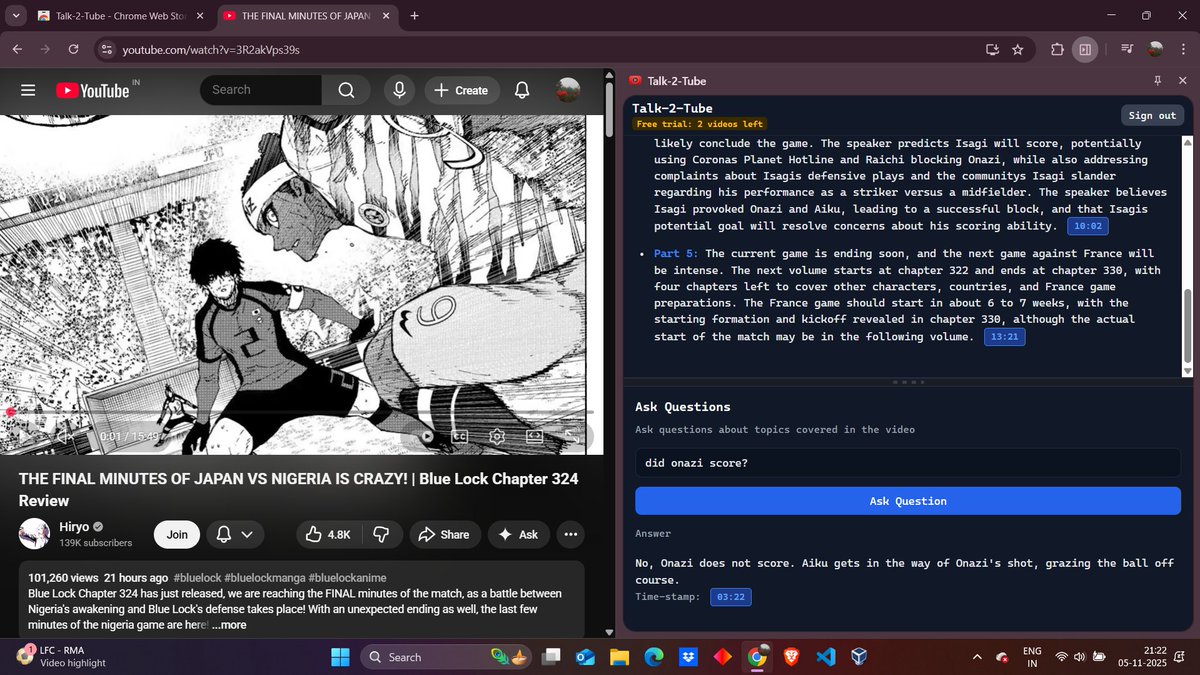
Task: Click the #bluelock hashtag
Action: [x=196, y=578]
